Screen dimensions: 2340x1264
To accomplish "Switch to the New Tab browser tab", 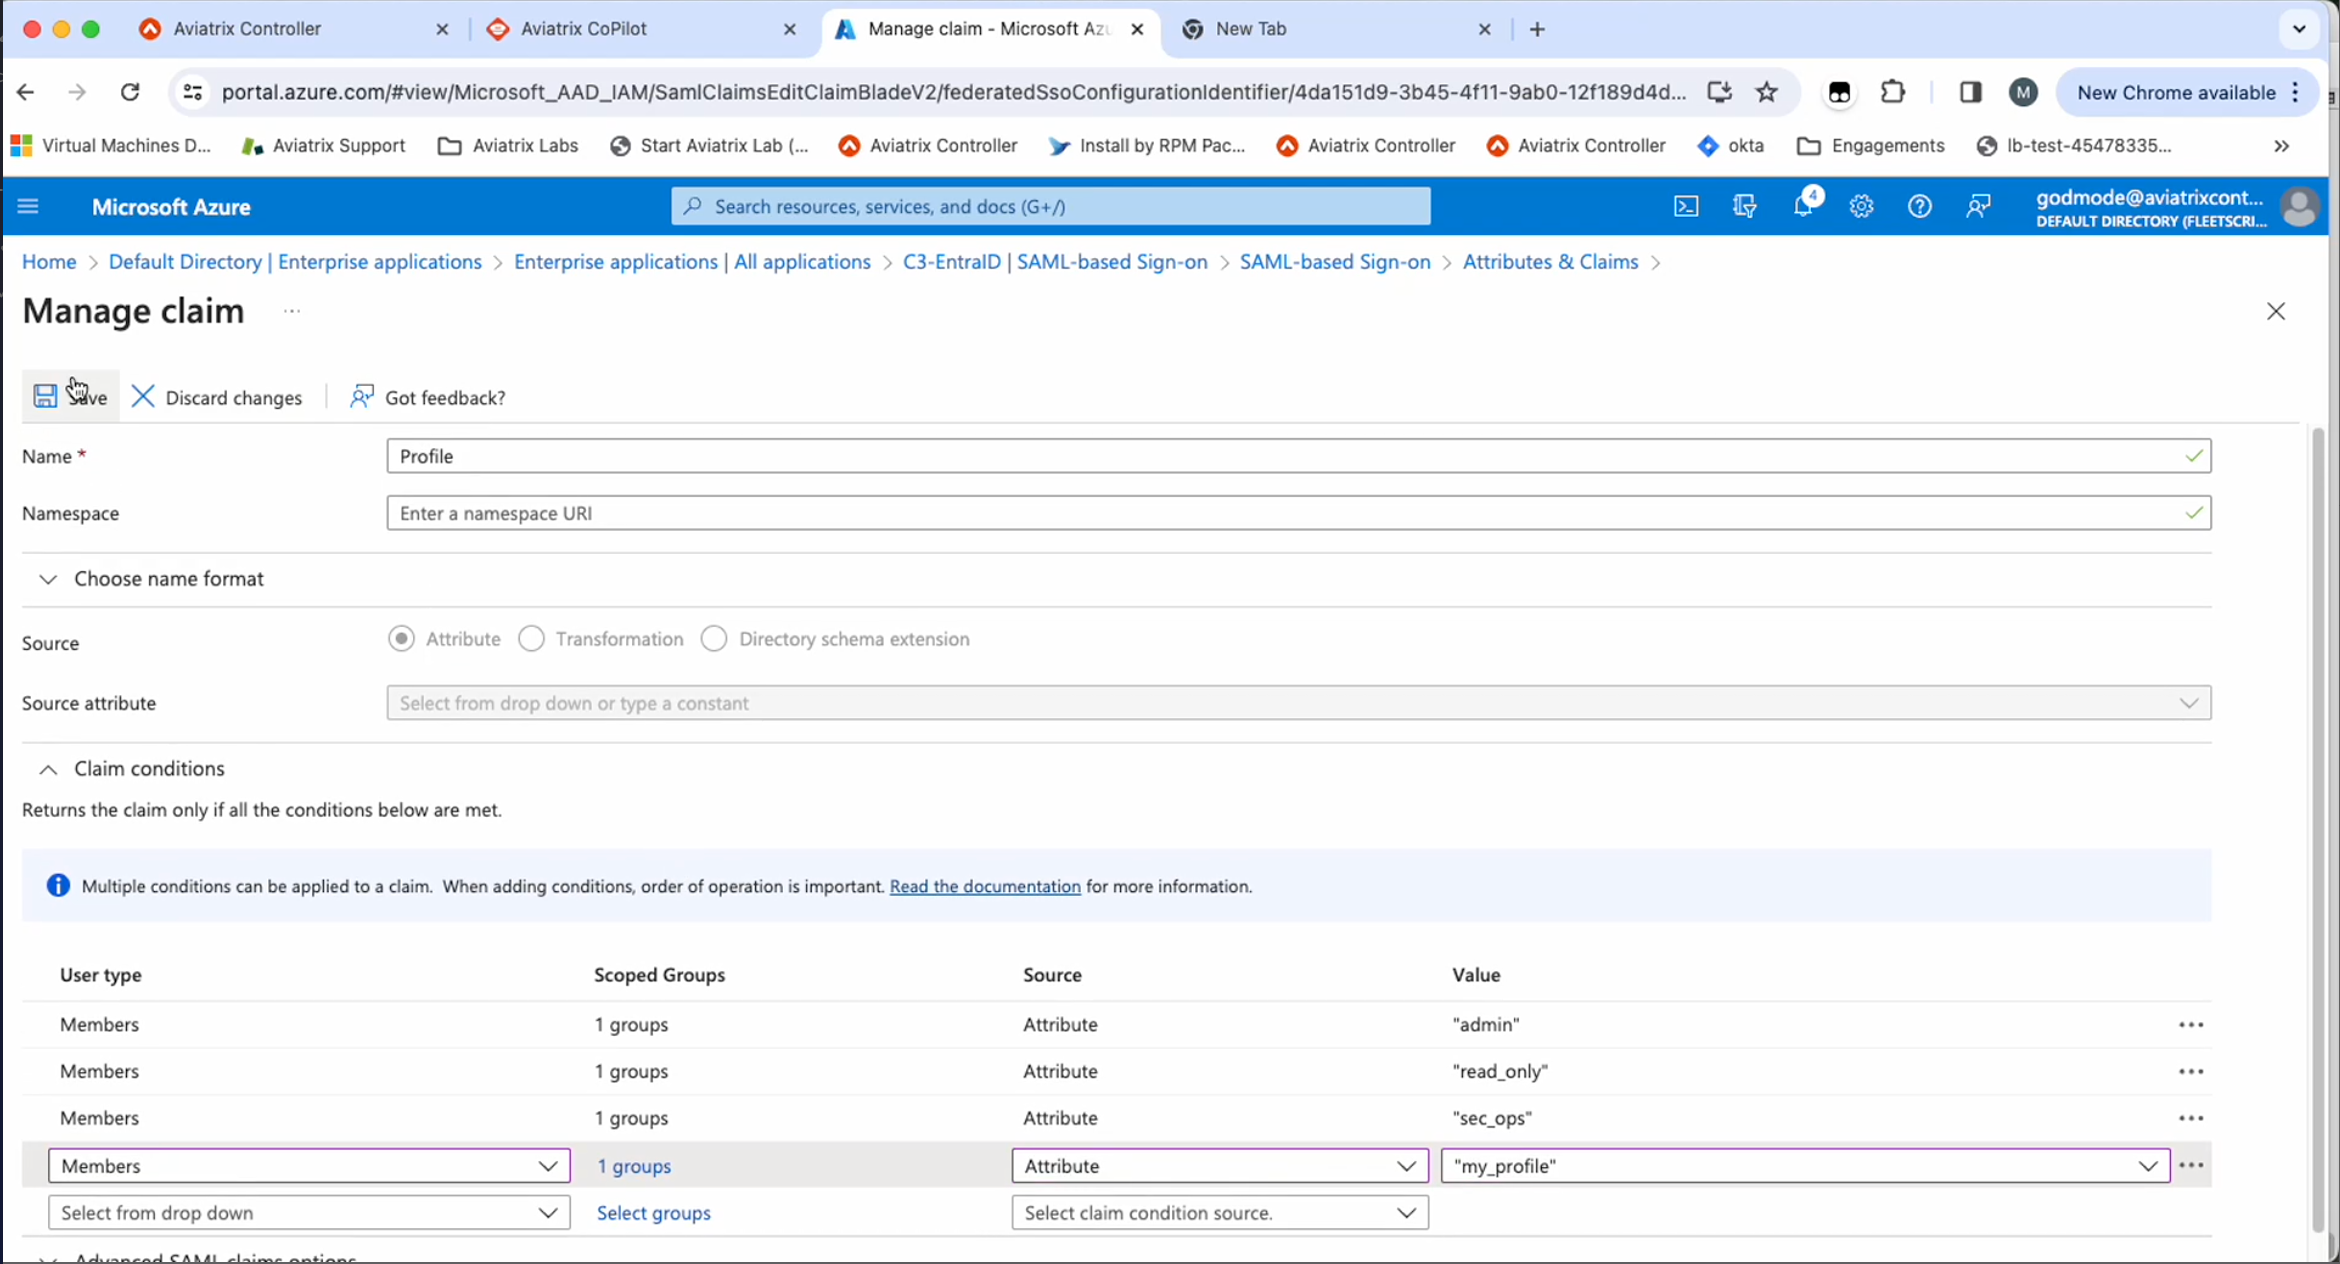I will tap(1251, 29).
